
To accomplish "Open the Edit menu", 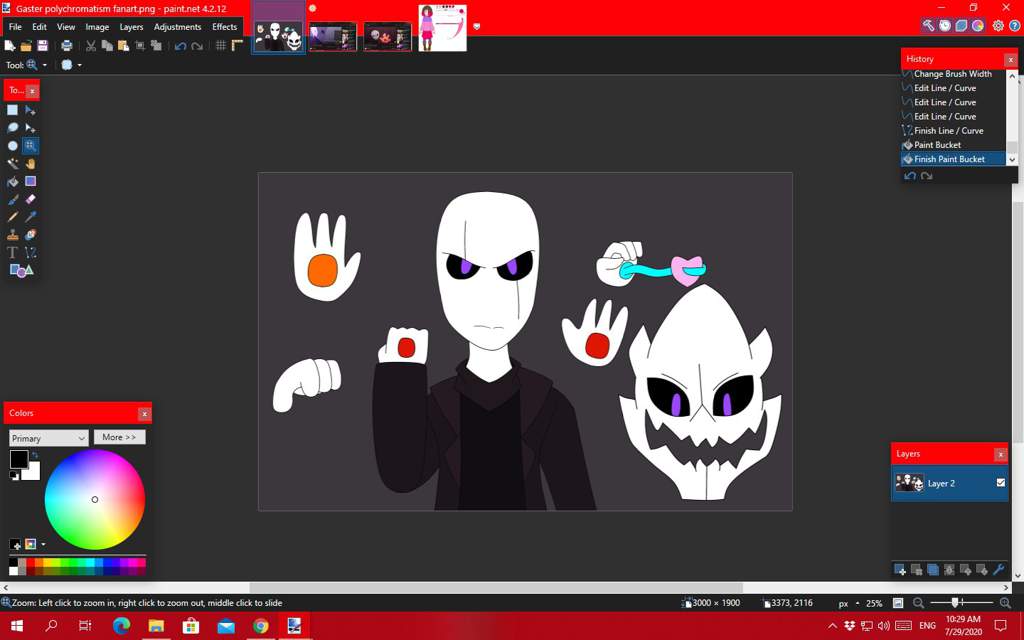I will [39, 27].
